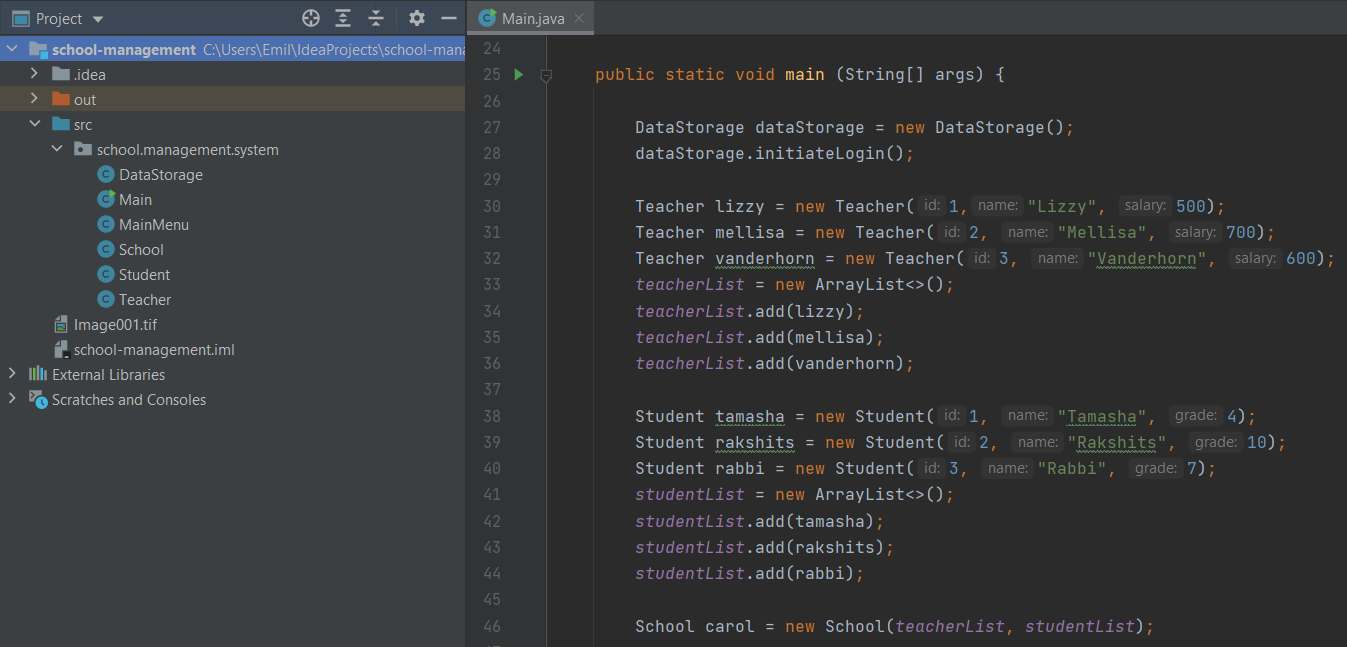Screen dimensions: 1347x647
Task: Select the Teacher class in project tree
Action: click(144, 300)
